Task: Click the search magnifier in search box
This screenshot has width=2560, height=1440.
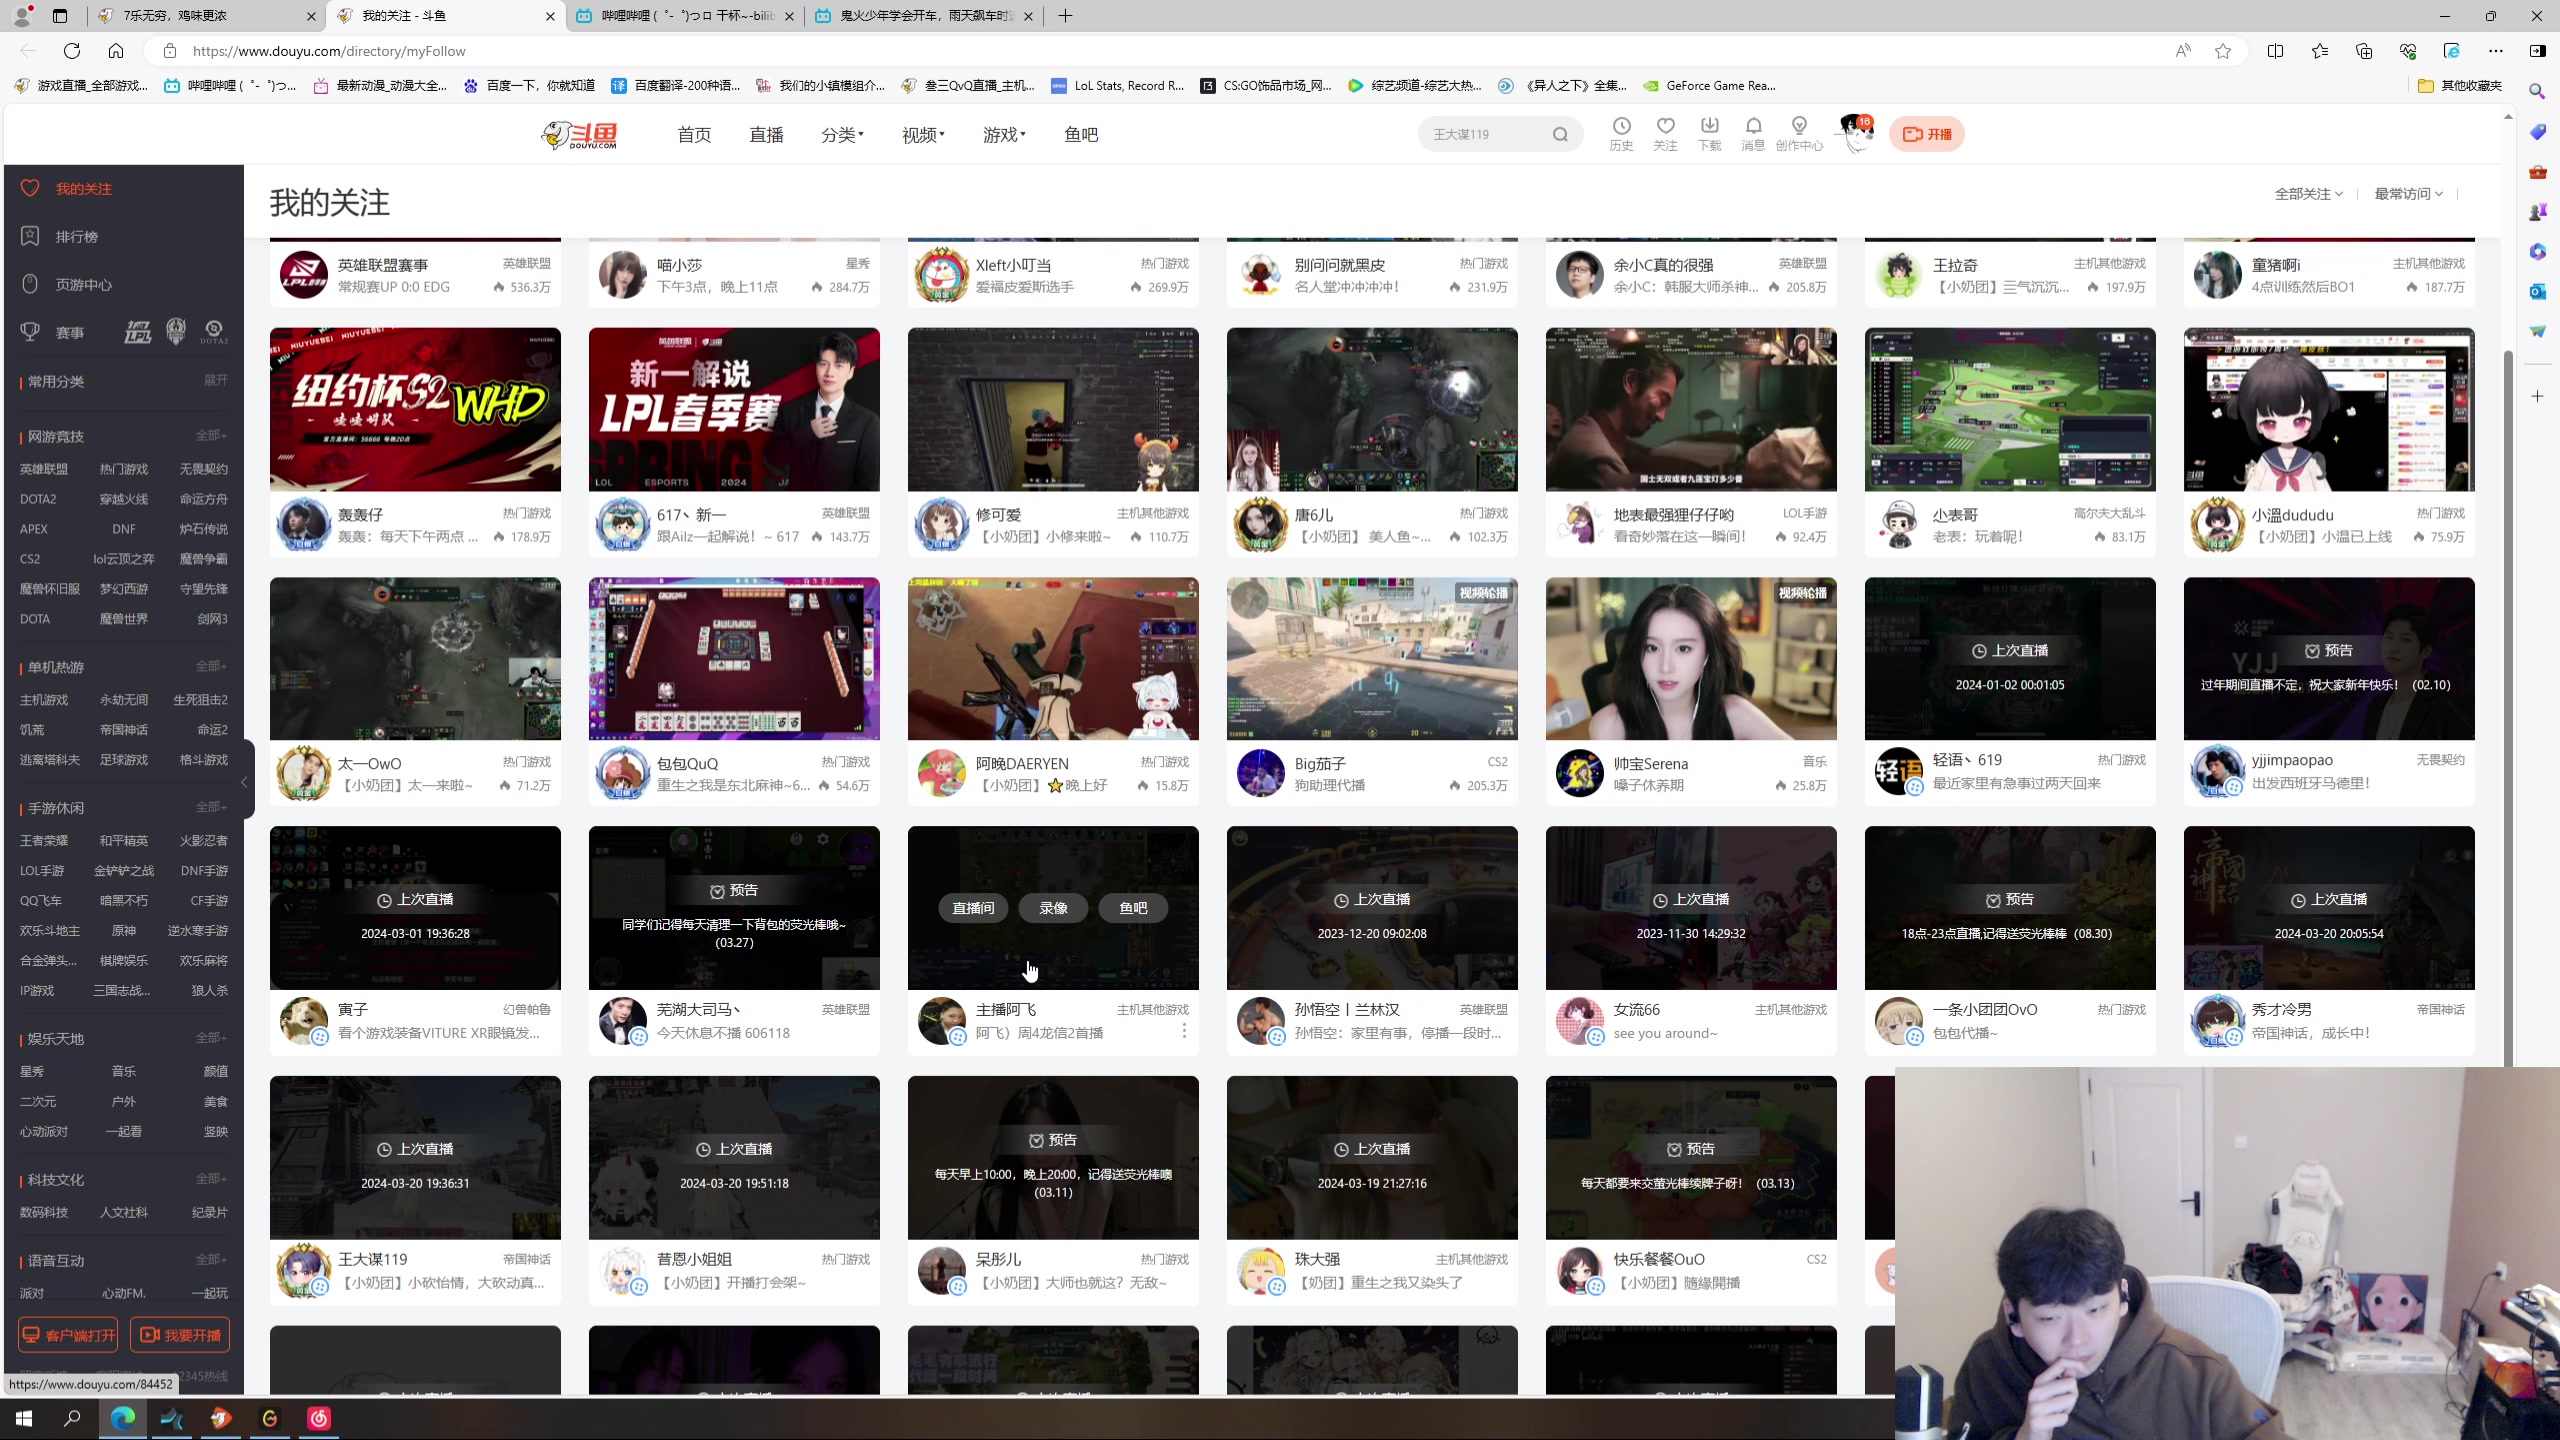Action: tap(1560, 135)
